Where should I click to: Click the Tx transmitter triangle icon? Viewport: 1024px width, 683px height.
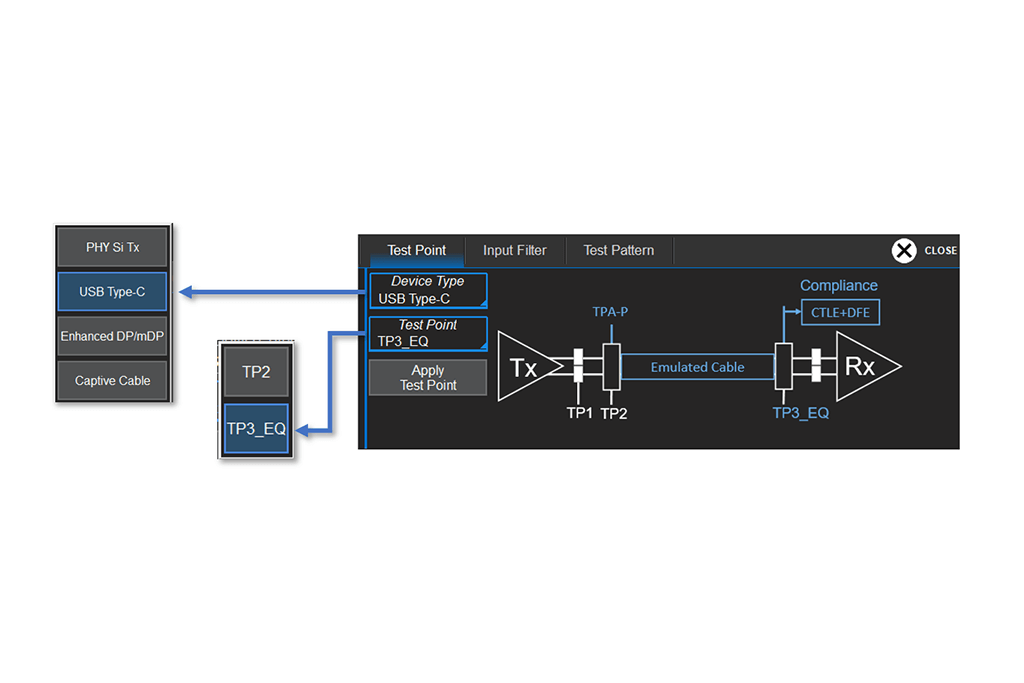(523, 368)
